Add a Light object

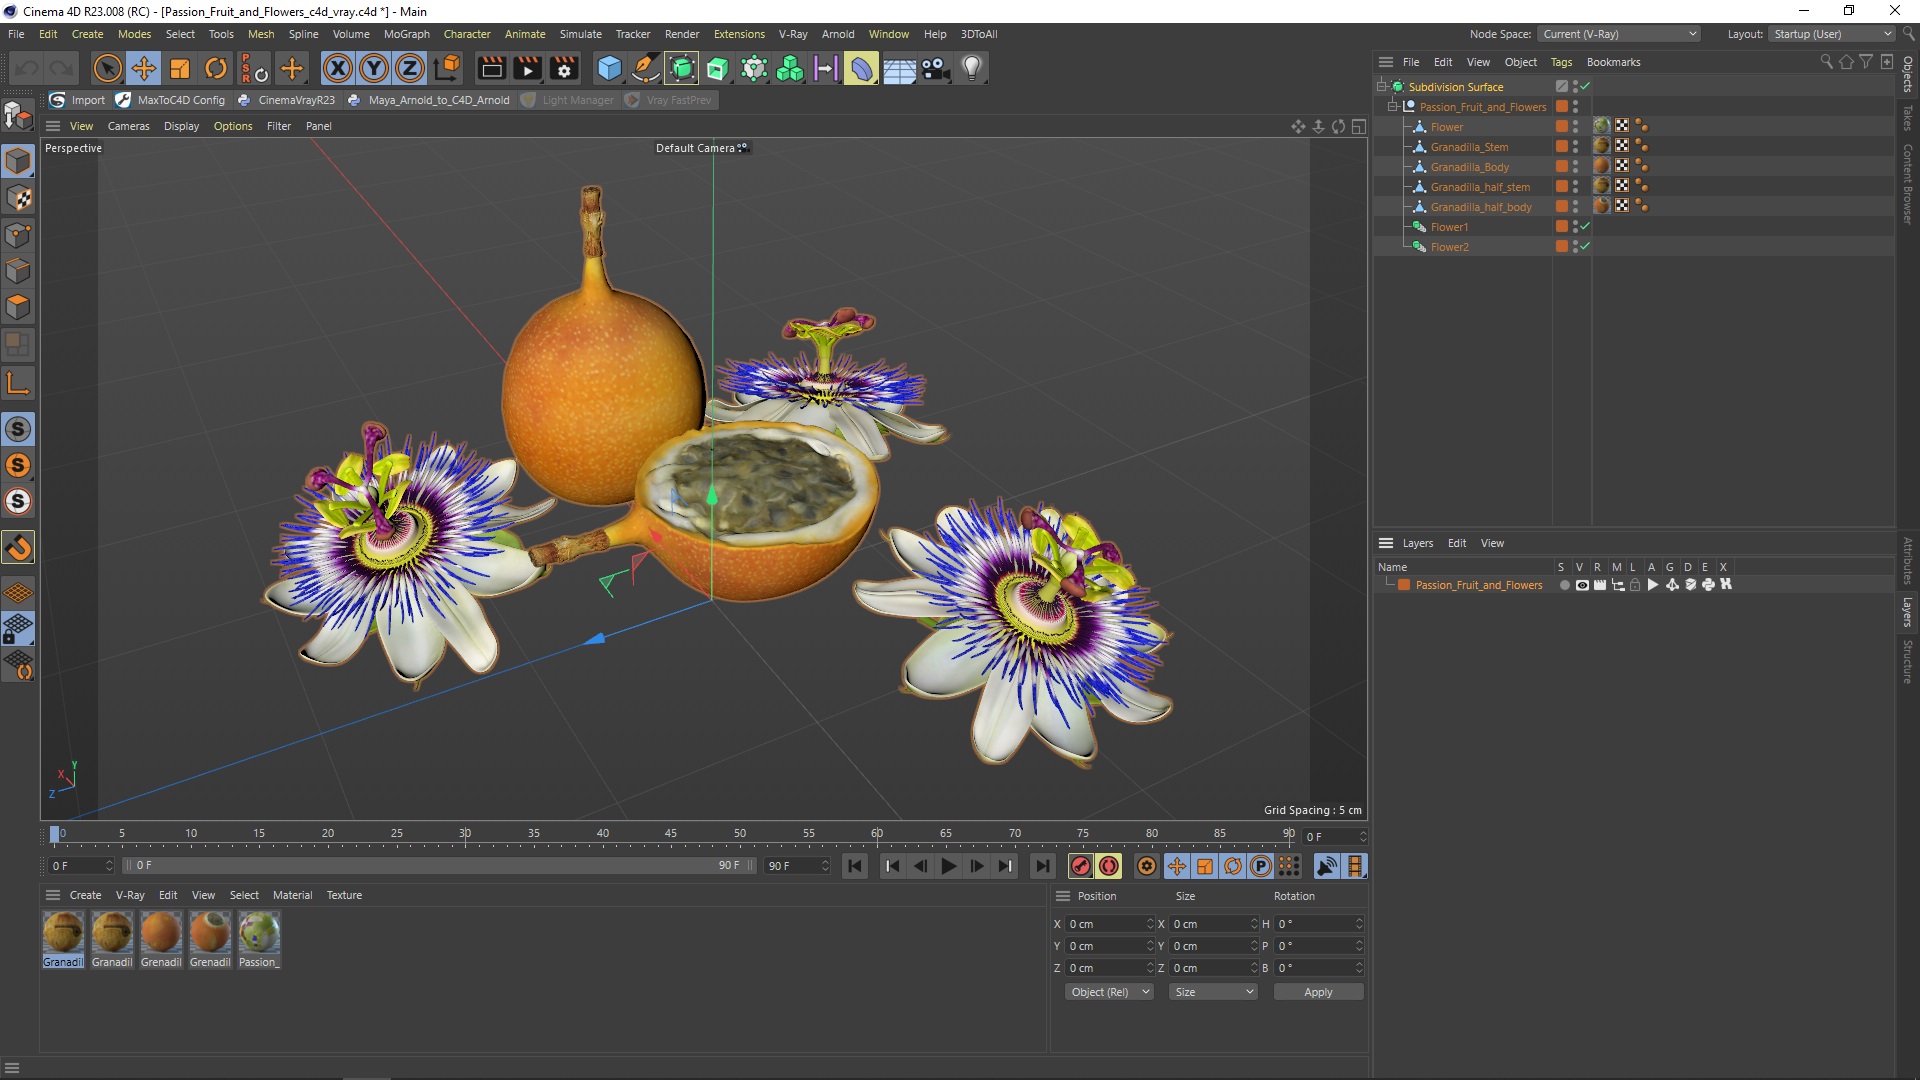[x=972, y=68]
